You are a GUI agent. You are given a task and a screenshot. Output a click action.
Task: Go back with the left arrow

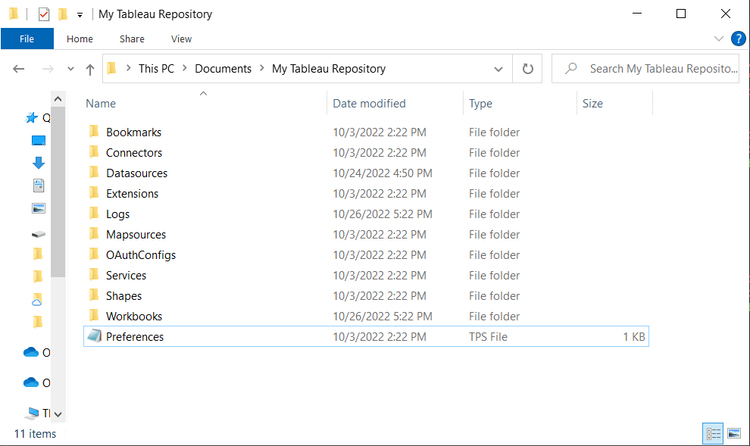tap(19, 69)
